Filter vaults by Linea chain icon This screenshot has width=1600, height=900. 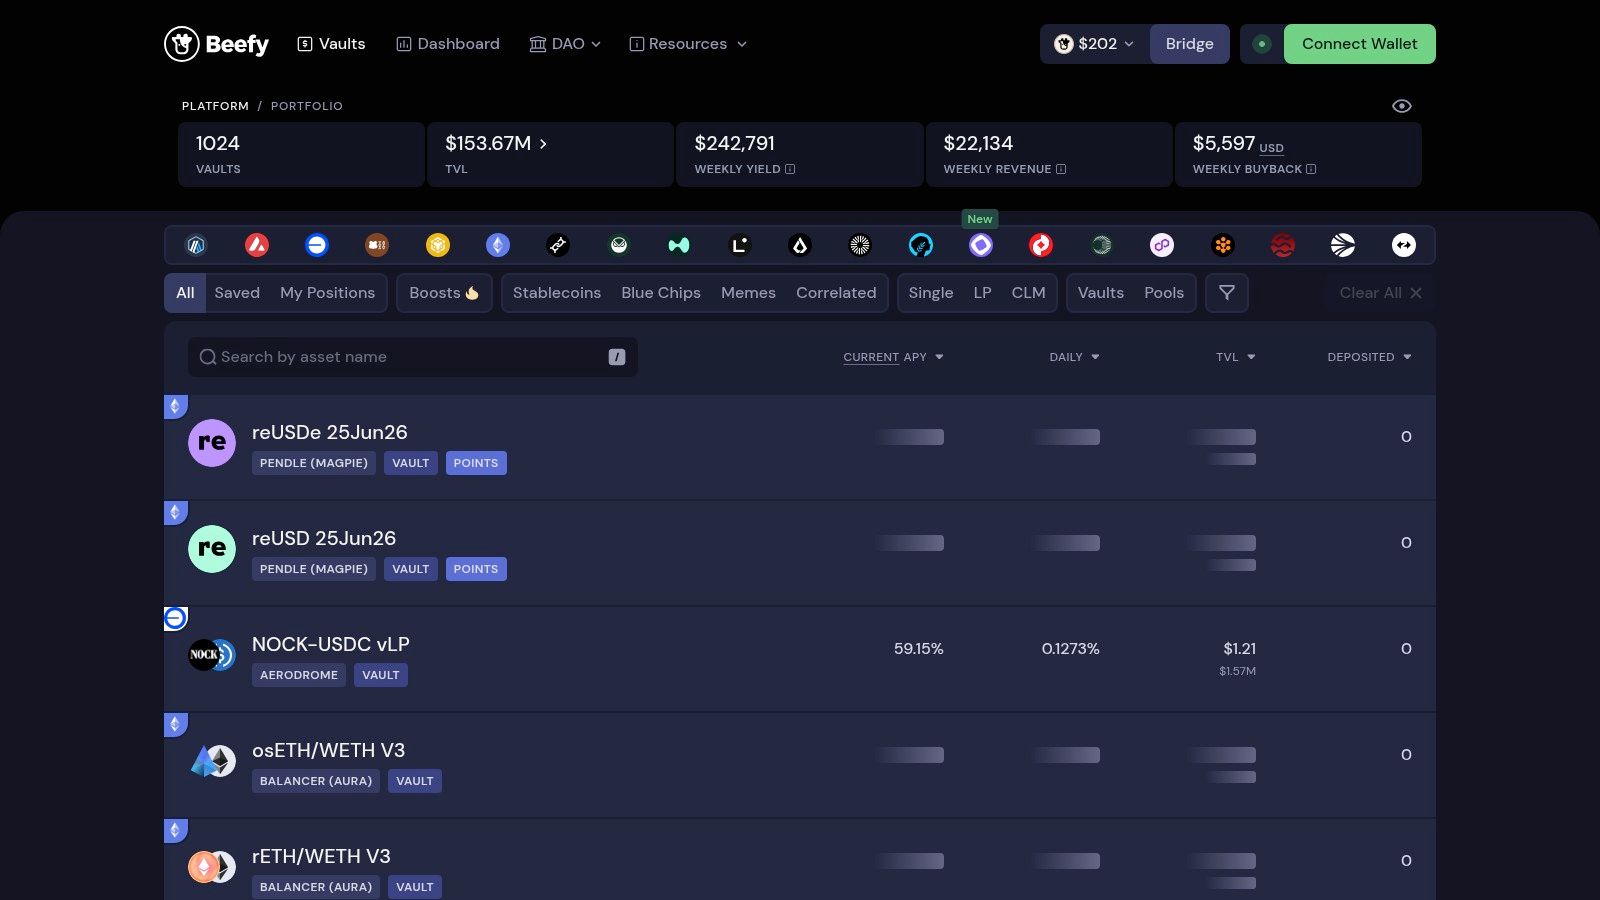740,245
